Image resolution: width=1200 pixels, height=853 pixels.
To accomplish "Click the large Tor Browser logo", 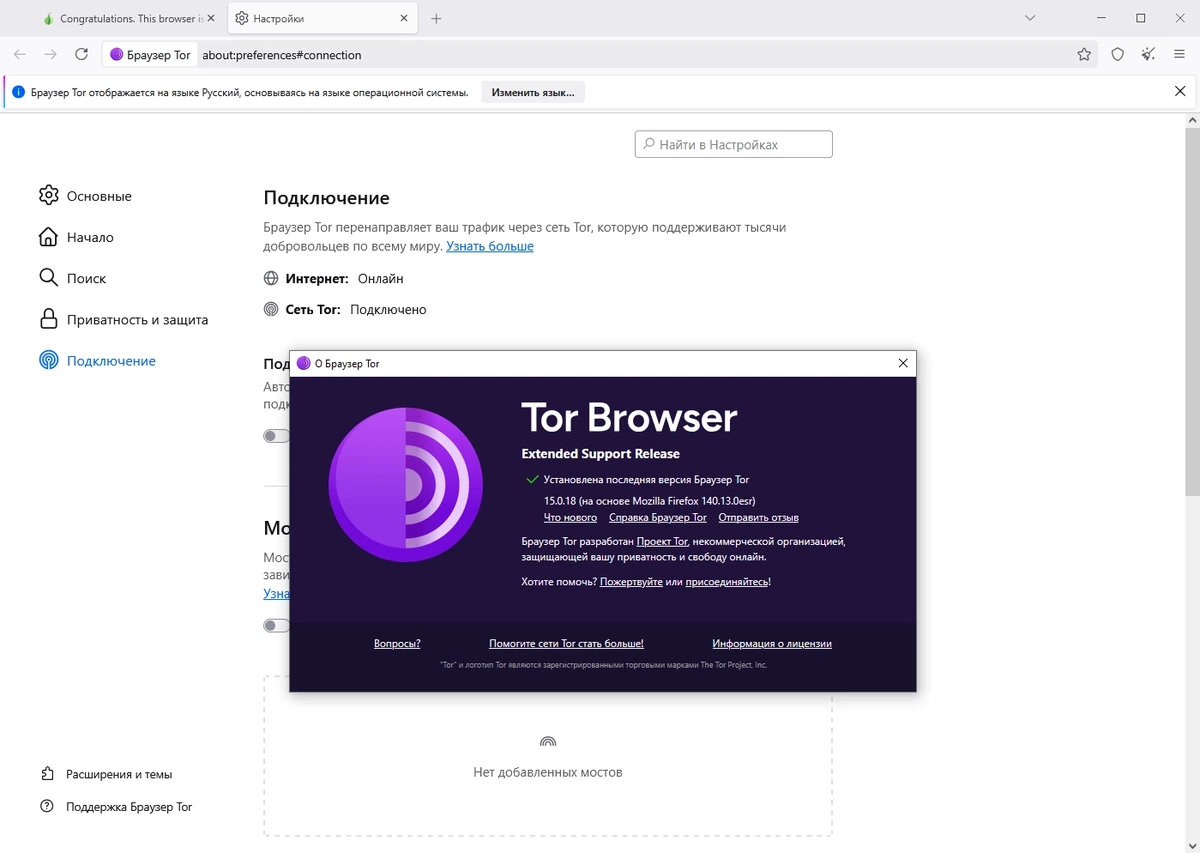I will (x=406, y=484).
